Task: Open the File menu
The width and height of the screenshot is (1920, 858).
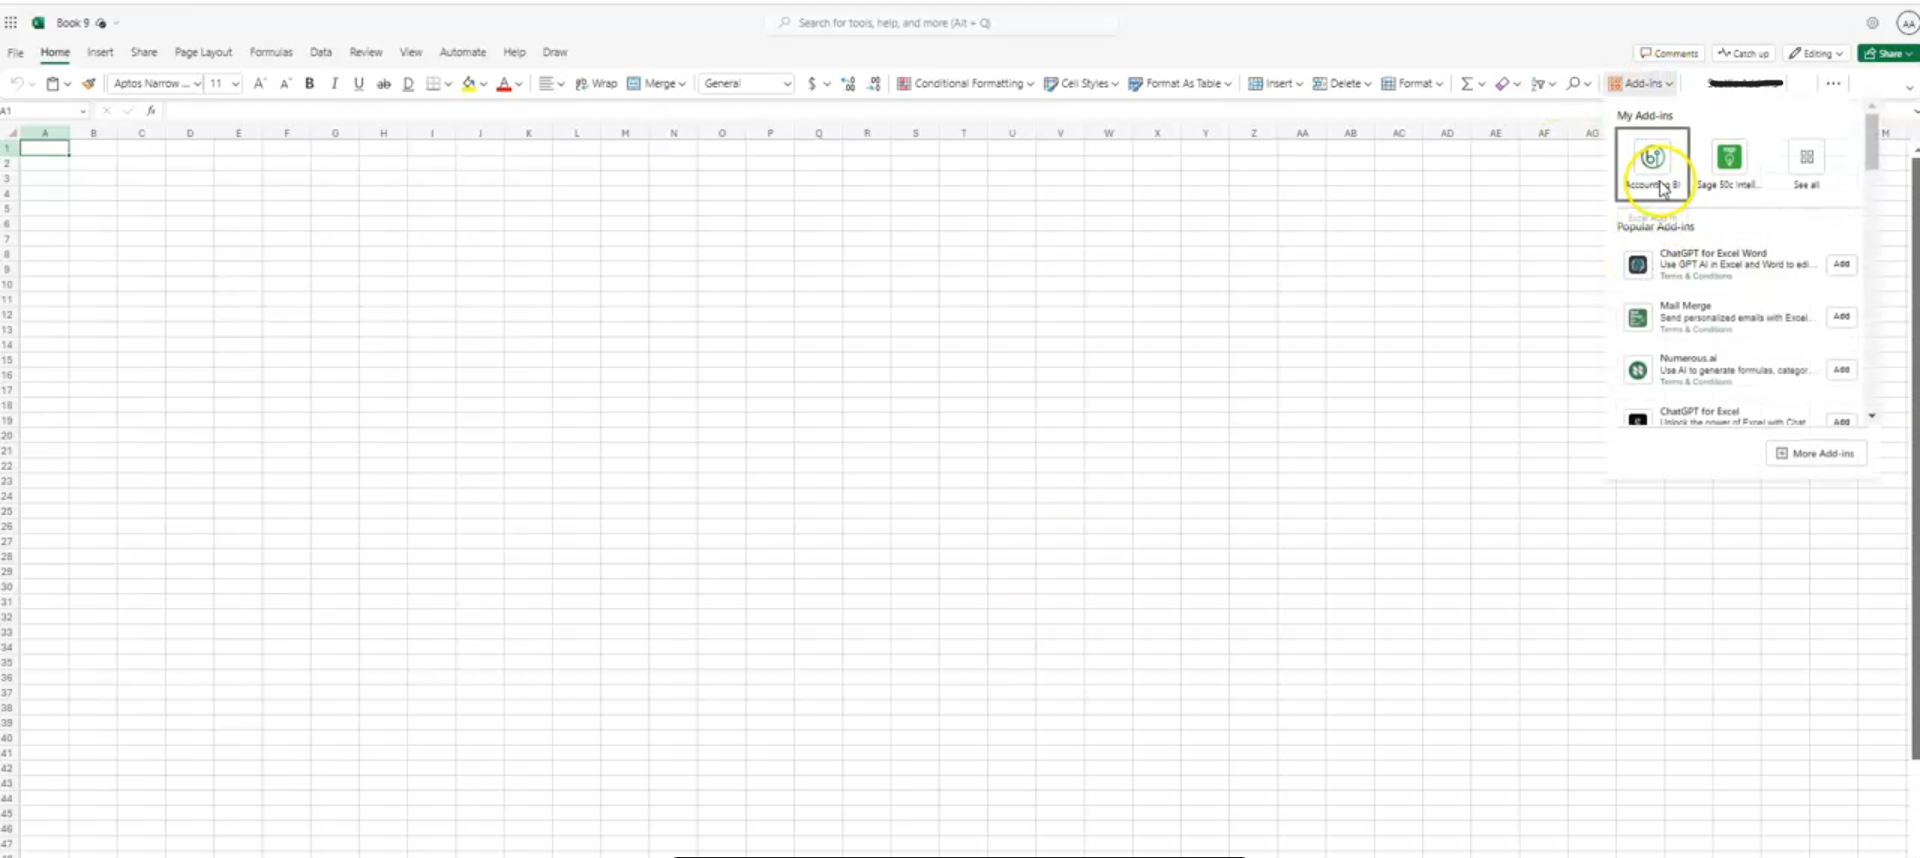Action: coord(16,53)
